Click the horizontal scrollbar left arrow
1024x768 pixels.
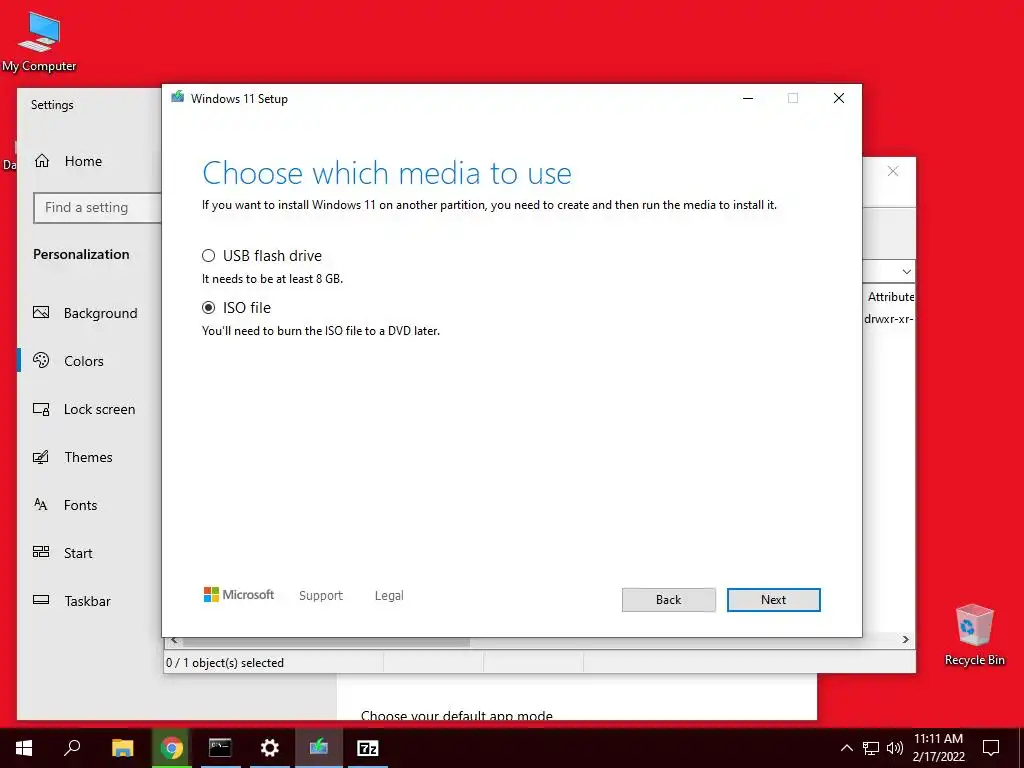click(173, 641)
